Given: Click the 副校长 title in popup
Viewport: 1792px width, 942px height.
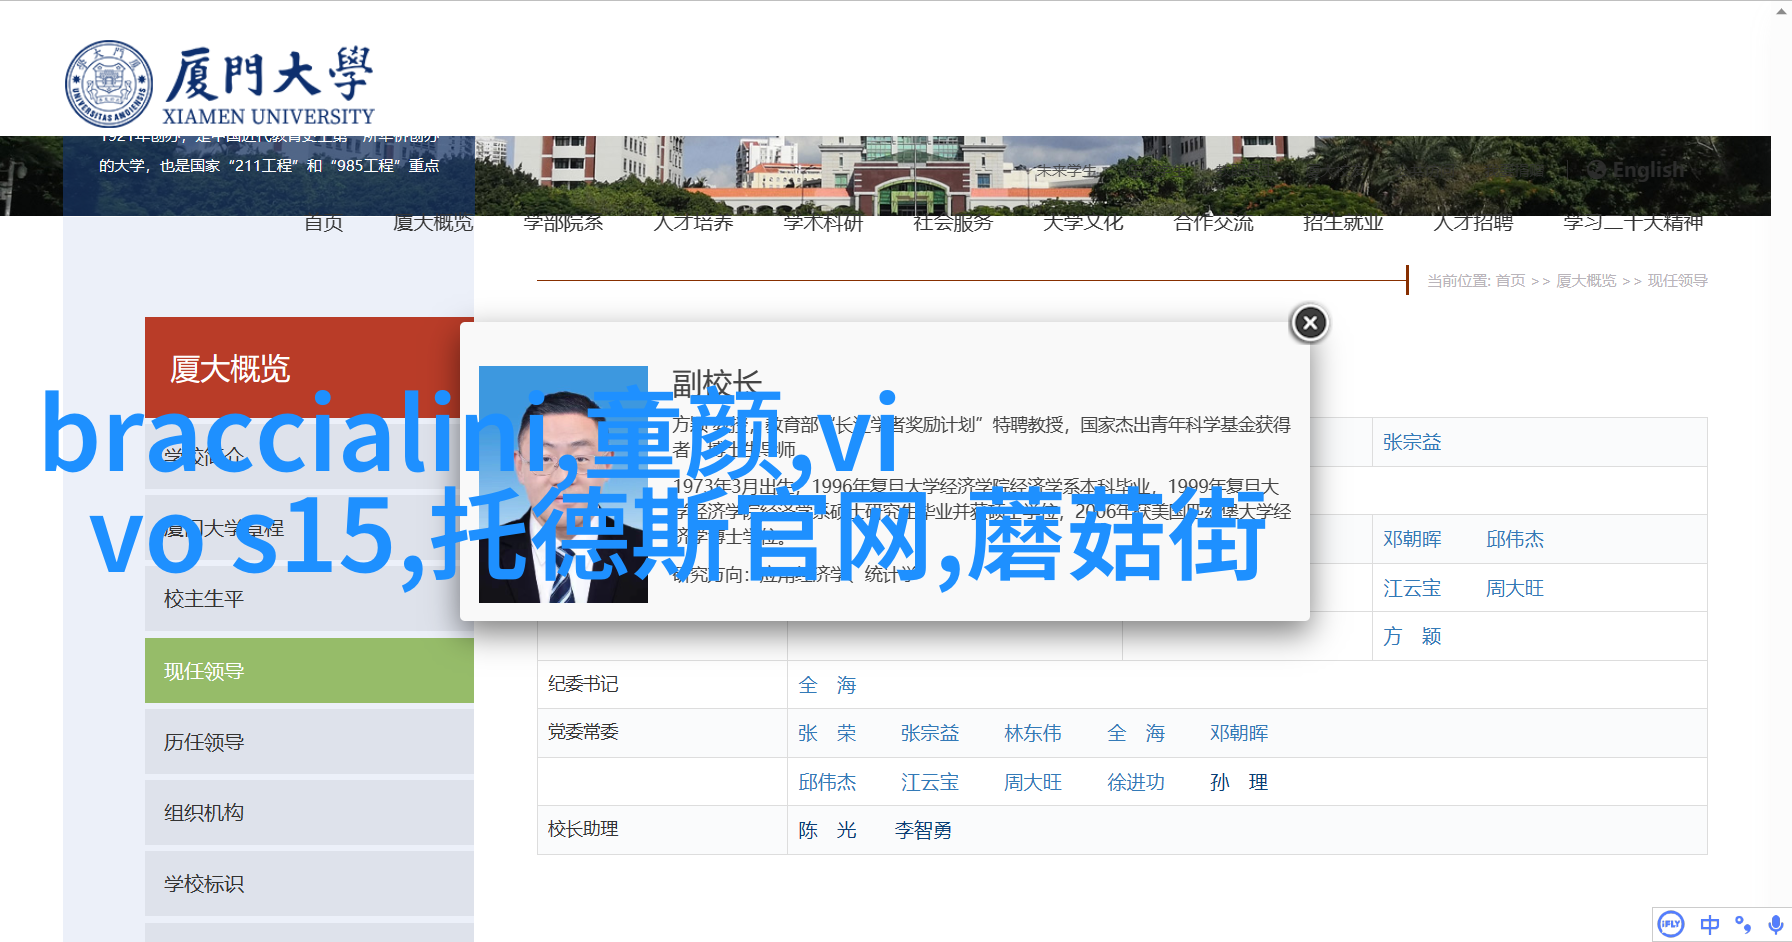Looking at the screenshot, I should pyautogui.click(x=717, y=382).
